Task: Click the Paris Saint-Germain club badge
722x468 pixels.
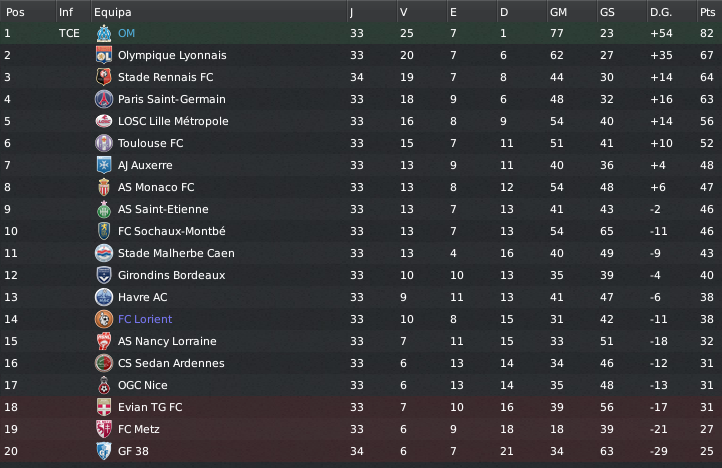Action: click(x=103, y=99)
